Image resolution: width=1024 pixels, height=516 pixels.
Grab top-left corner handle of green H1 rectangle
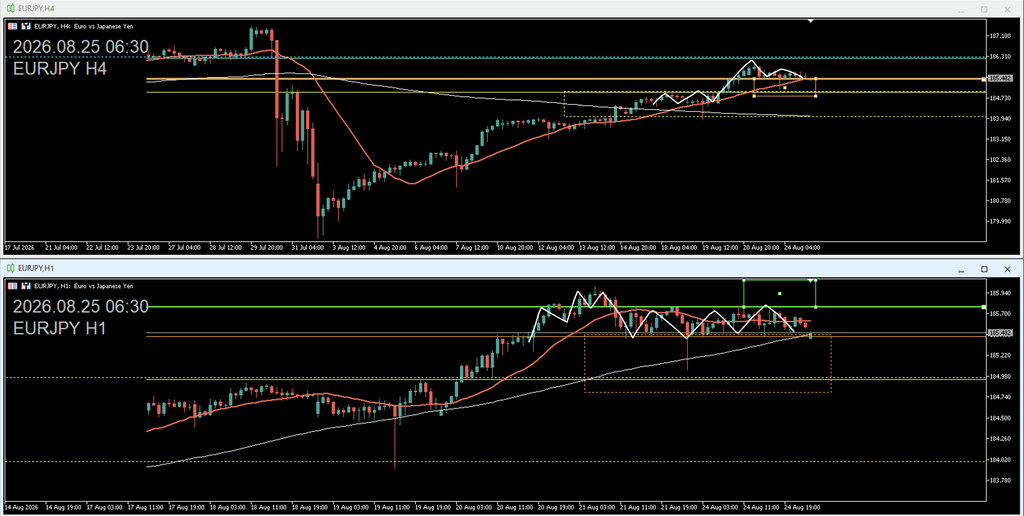point(744,280)
